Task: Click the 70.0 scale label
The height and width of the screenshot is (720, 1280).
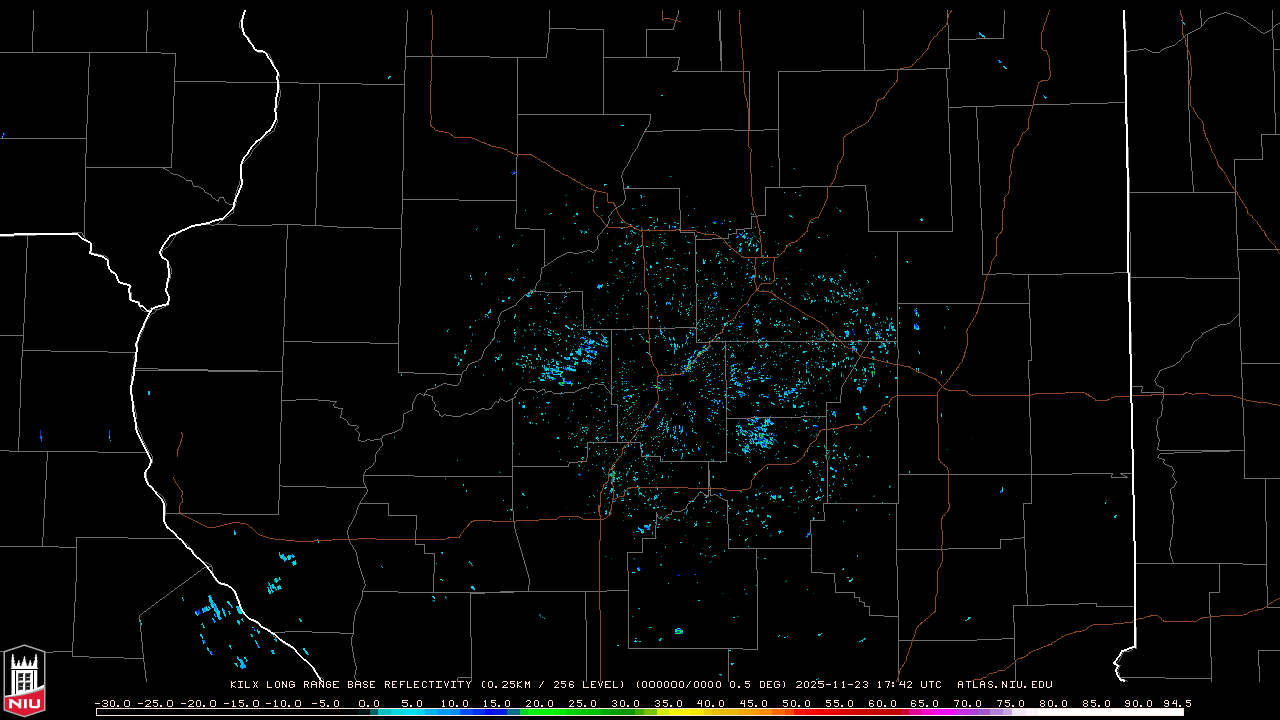Action: (969, 703)
